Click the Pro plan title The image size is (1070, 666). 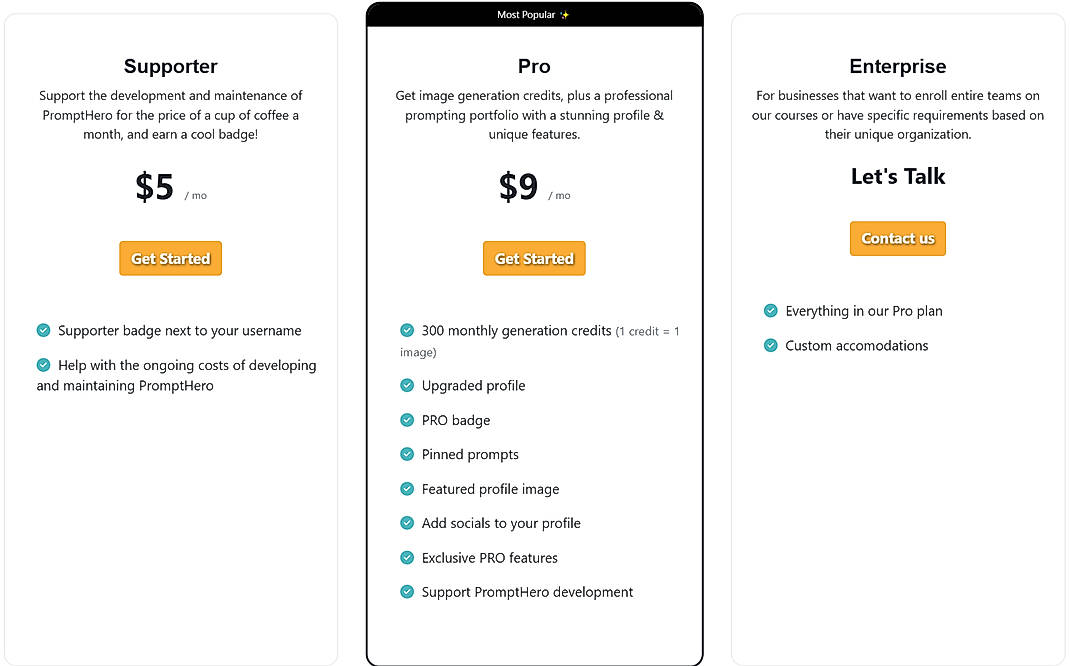coord(534,66)
